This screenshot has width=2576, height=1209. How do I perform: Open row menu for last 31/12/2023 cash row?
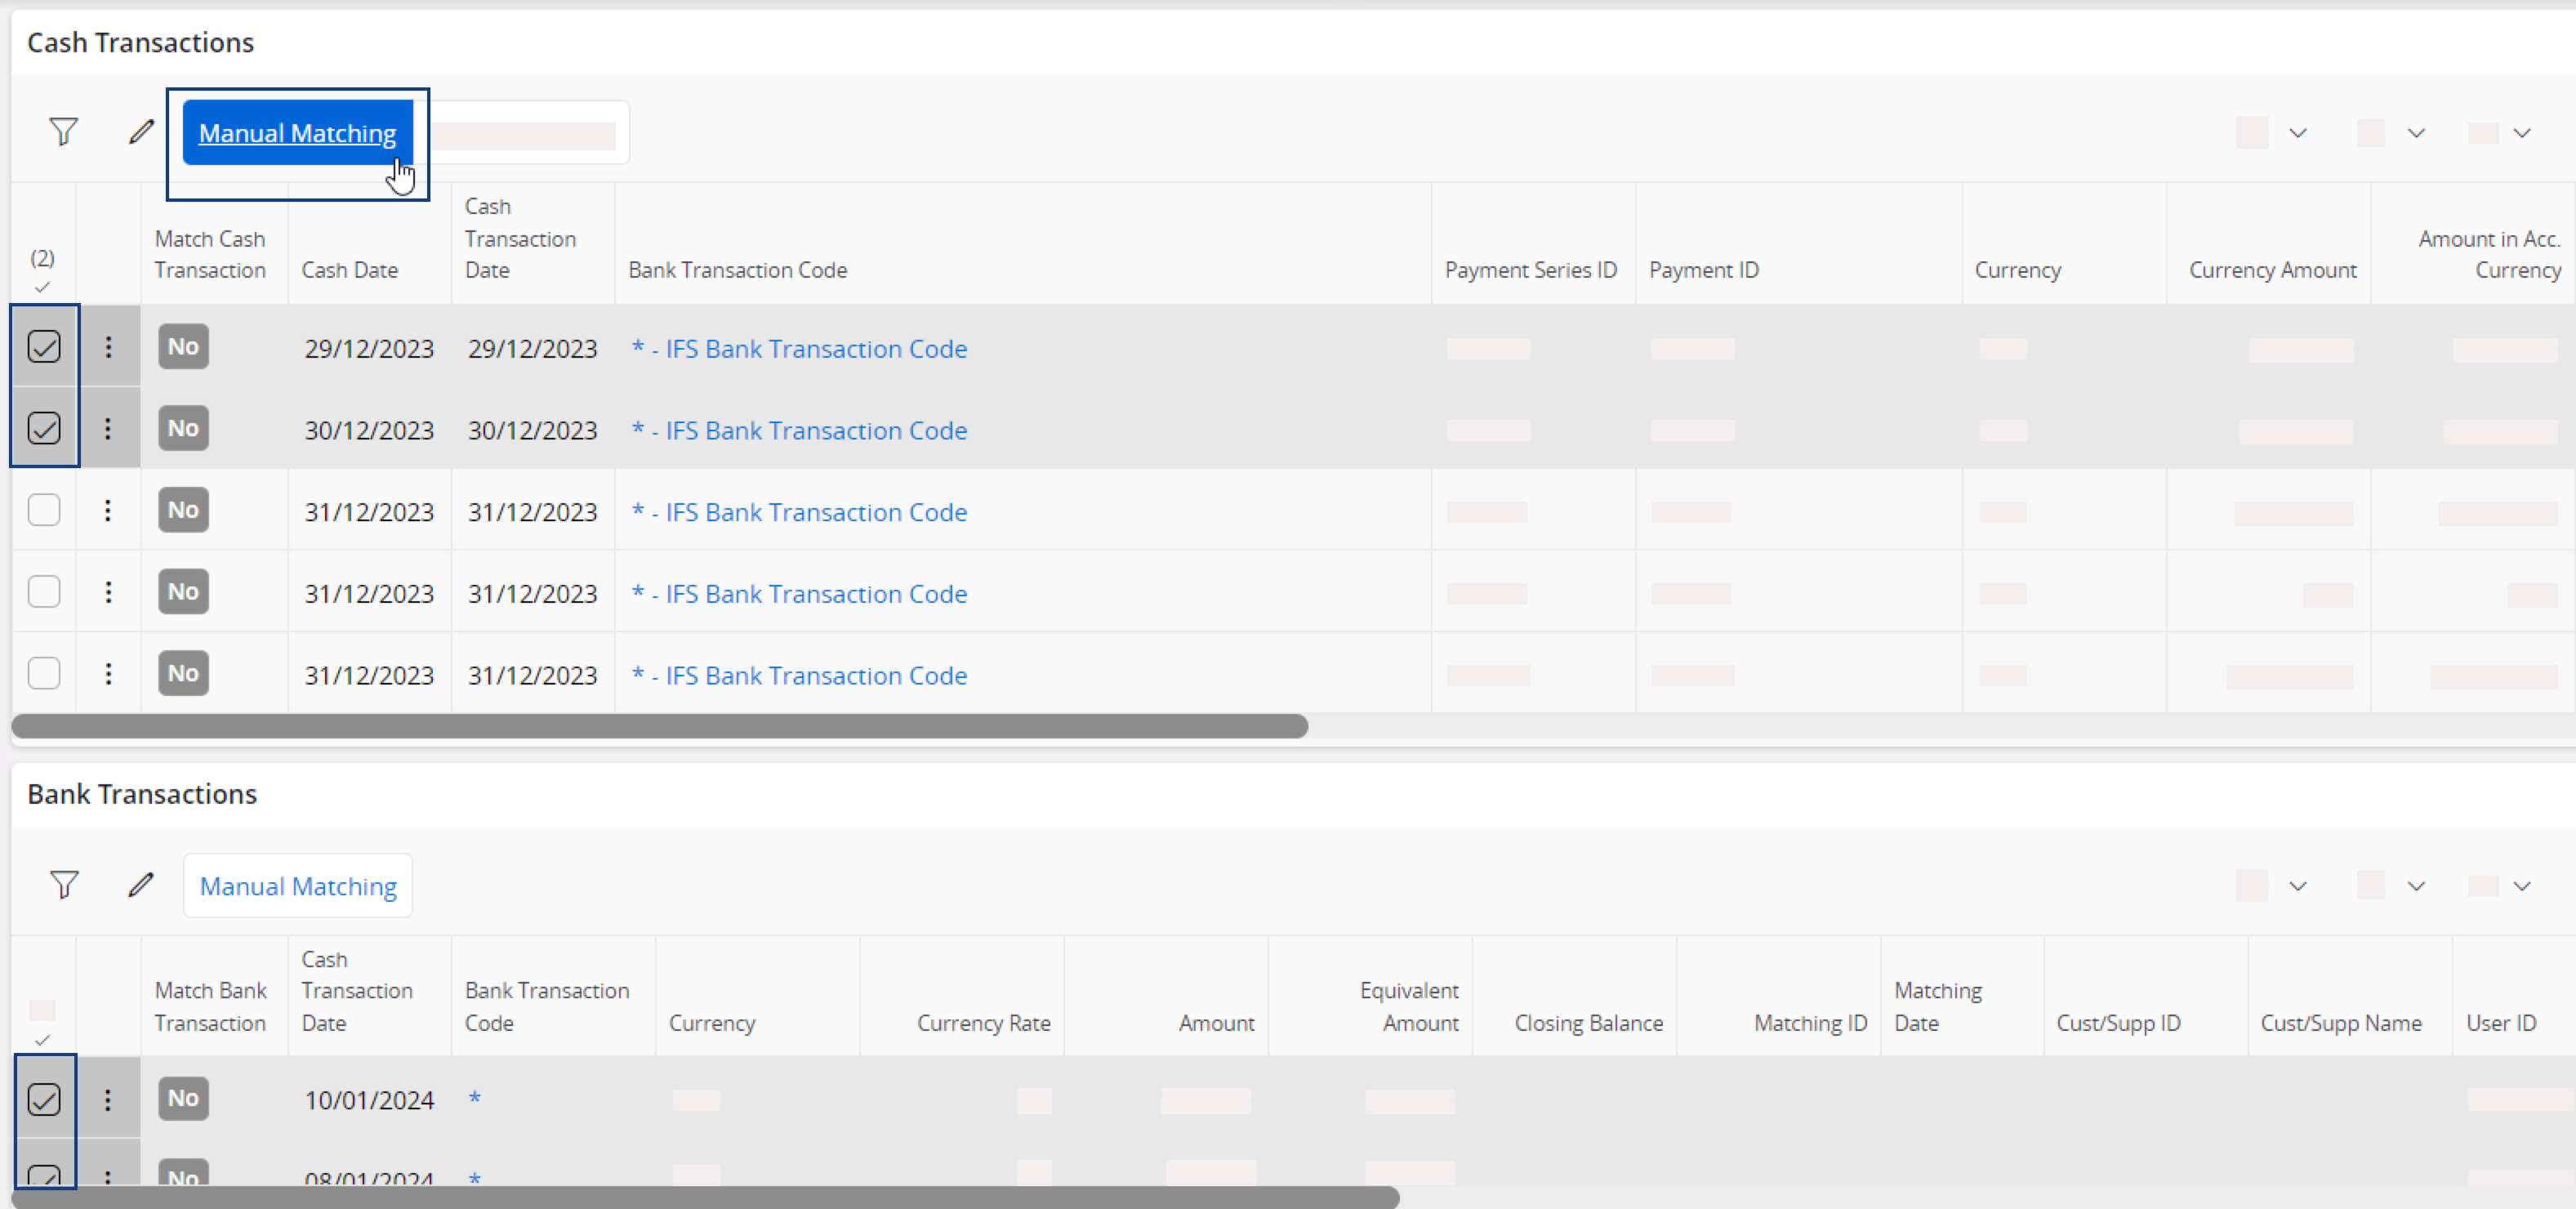point(108,674)
